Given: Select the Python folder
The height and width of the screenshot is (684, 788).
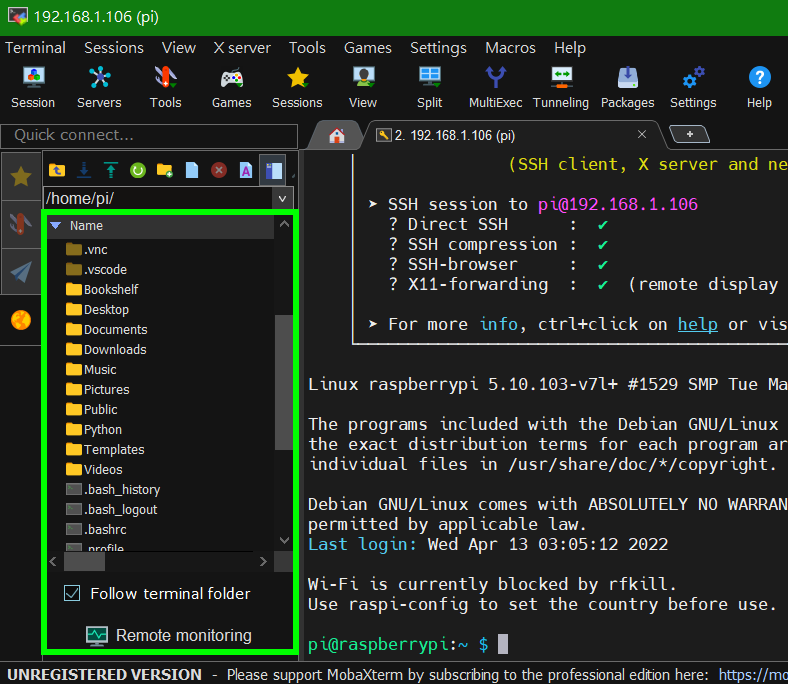Looking at the screenshot, I should [94, 430].
